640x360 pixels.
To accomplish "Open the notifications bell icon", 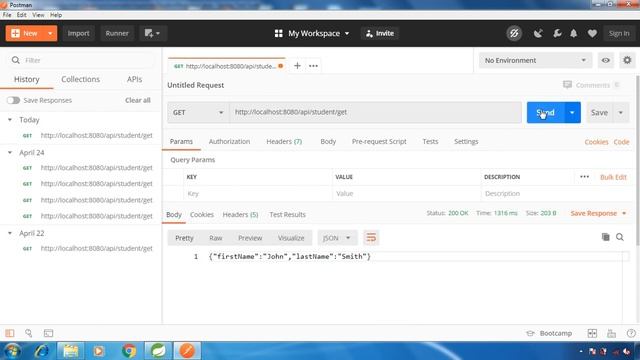I will (573, 33).
